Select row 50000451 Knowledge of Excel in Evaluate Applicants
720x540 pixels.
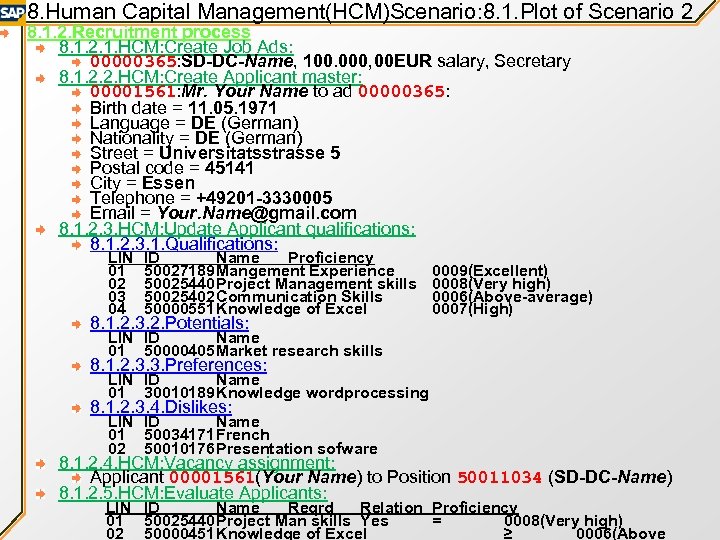coord(386,534)
